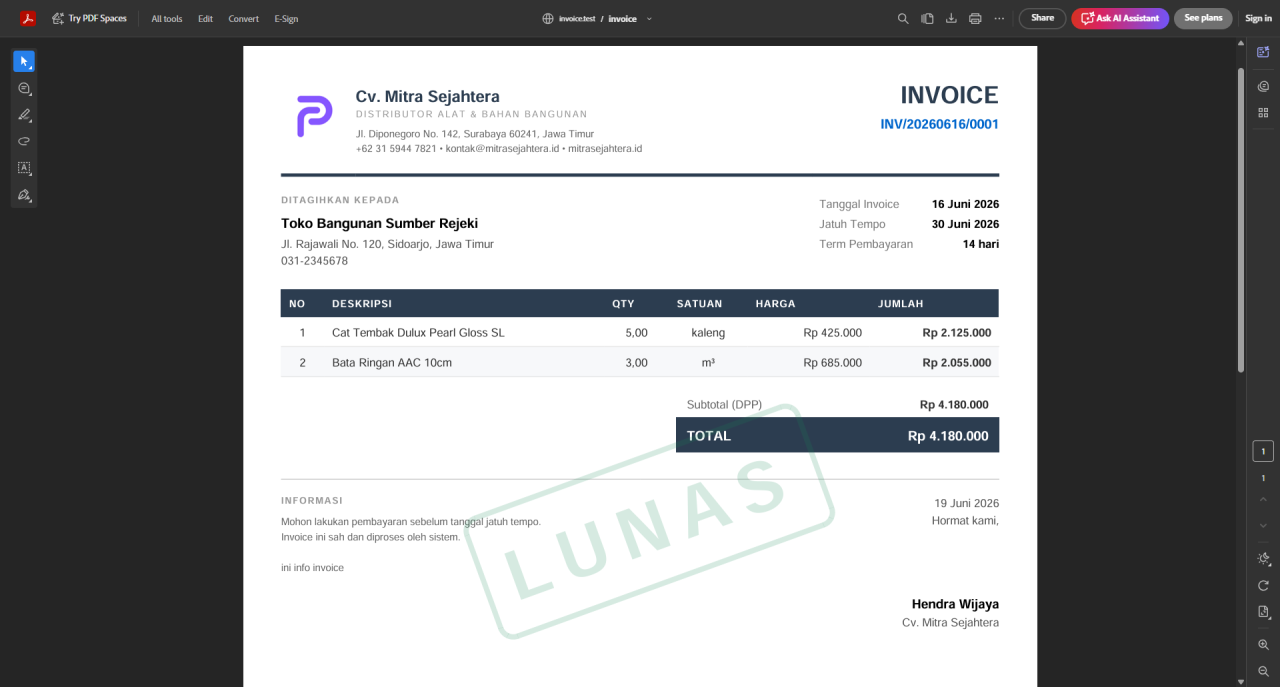Click amount Rp 2.125.000
The image size is (1280, 687).
tap(957, 333)
